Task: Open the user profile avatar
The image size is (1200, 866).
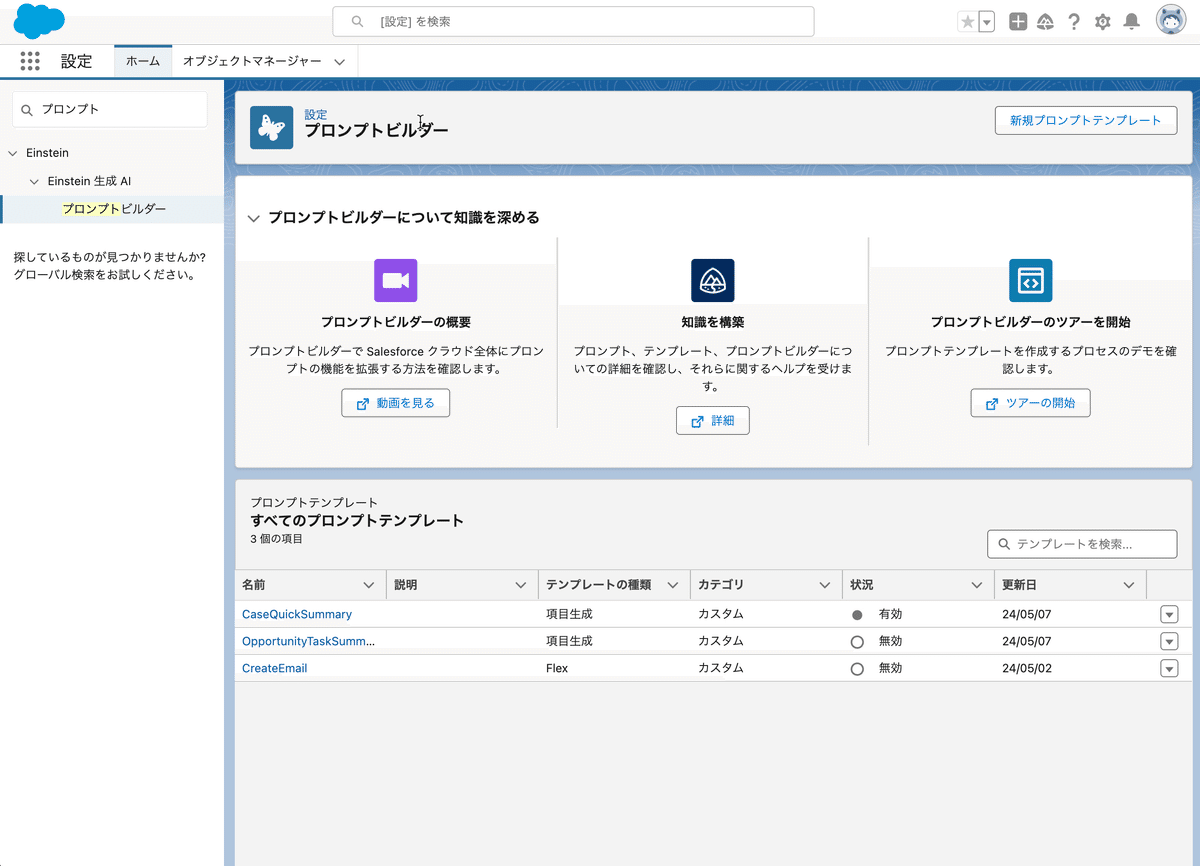Action: pos(1171,21)
